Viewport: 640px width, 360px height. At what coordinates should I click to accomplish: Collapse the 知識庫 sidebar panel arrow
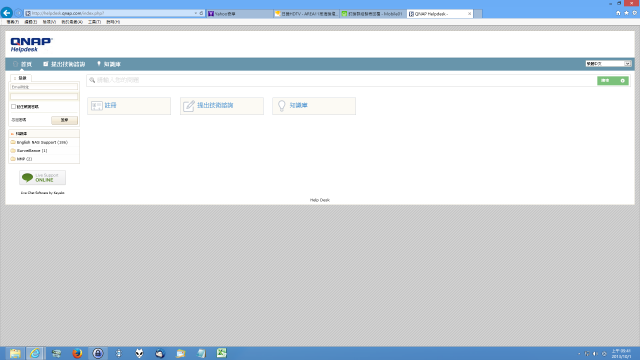click(x=12, y=134)
